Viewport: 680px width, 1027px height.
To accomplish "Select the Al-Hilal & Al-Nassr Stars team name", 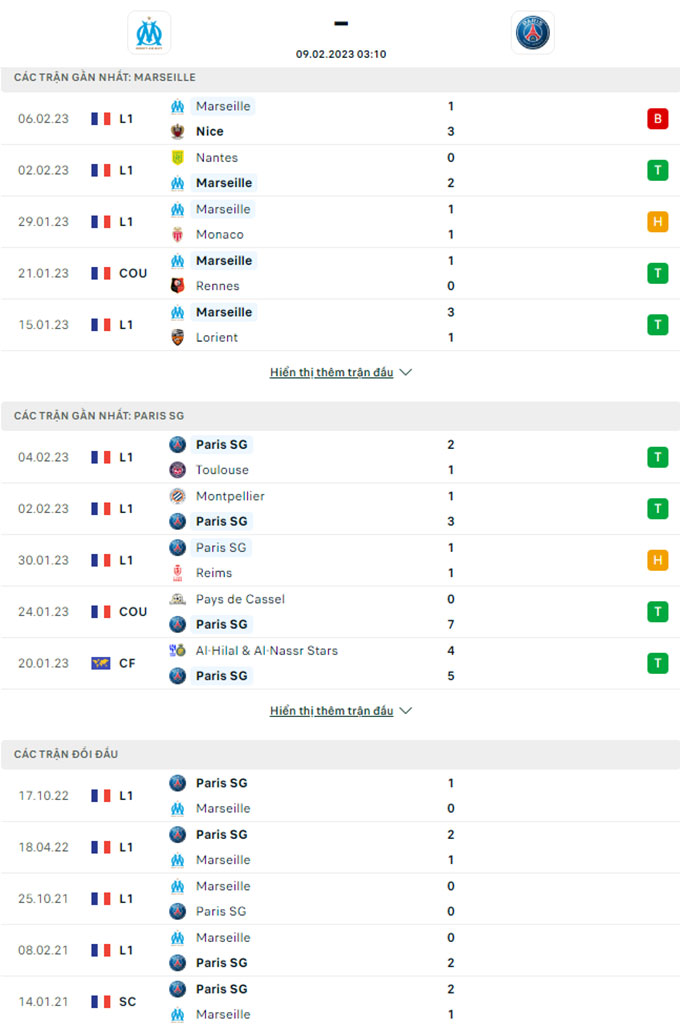I will pyautogui.click(x=267, y=650).
